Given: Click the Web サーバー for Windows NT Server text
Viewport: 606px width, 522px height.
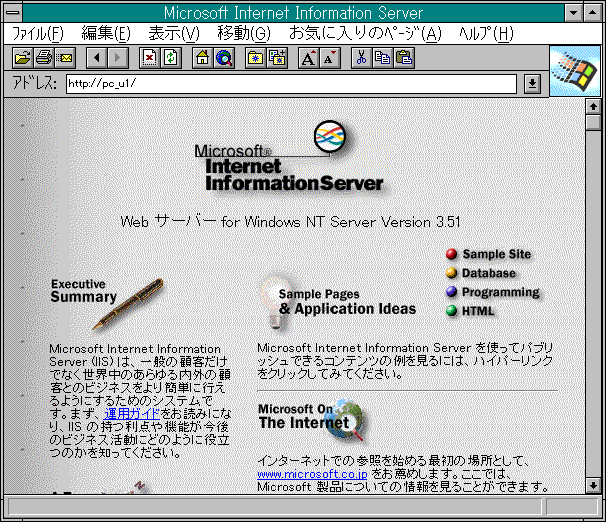Looking at the screenshot, I should tap(290, 222).
